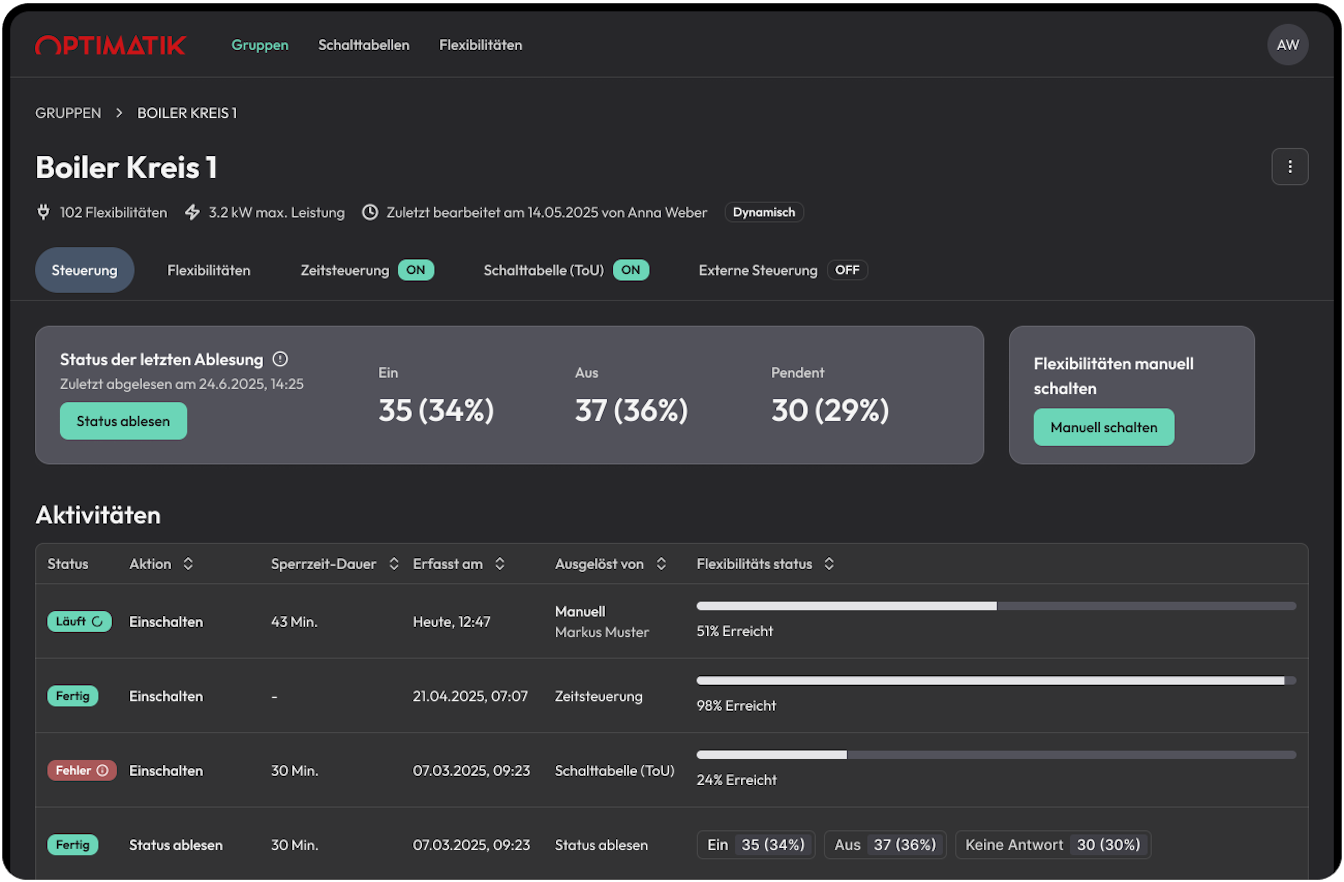Click the 51% Erreicht progress bar
Screen dimensions: 1344x882
[995, 606]
